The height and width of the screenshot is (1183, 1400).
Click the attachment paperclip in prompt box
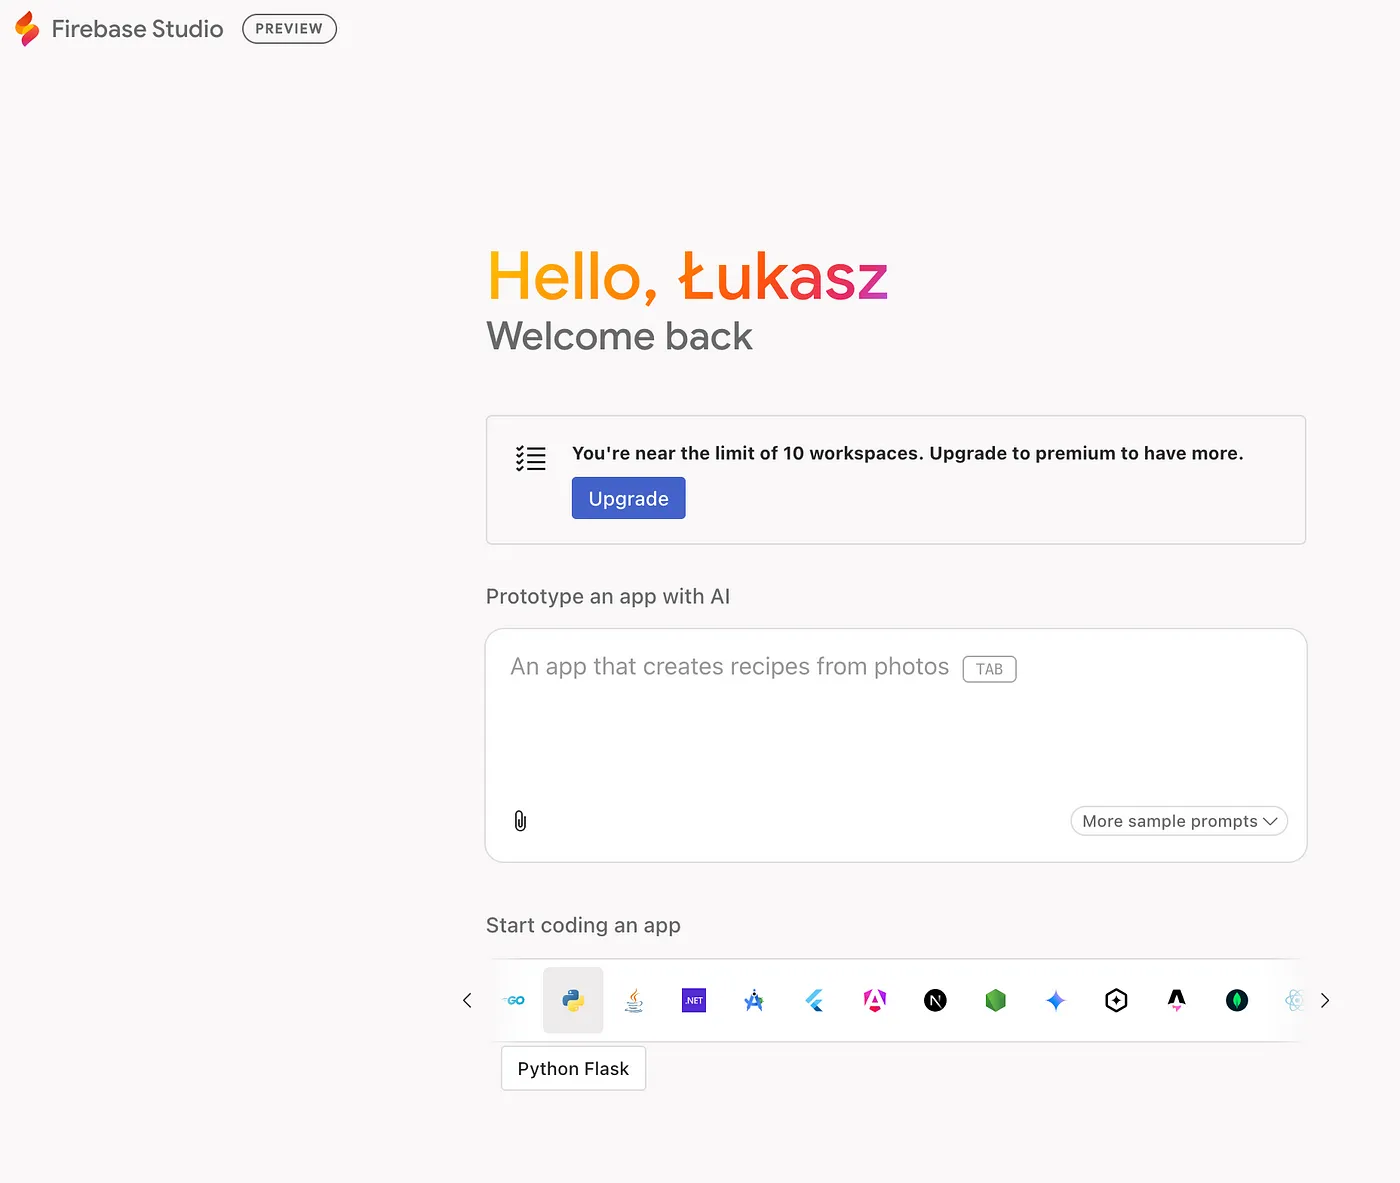pyautogui.click(x=519, y=820)
